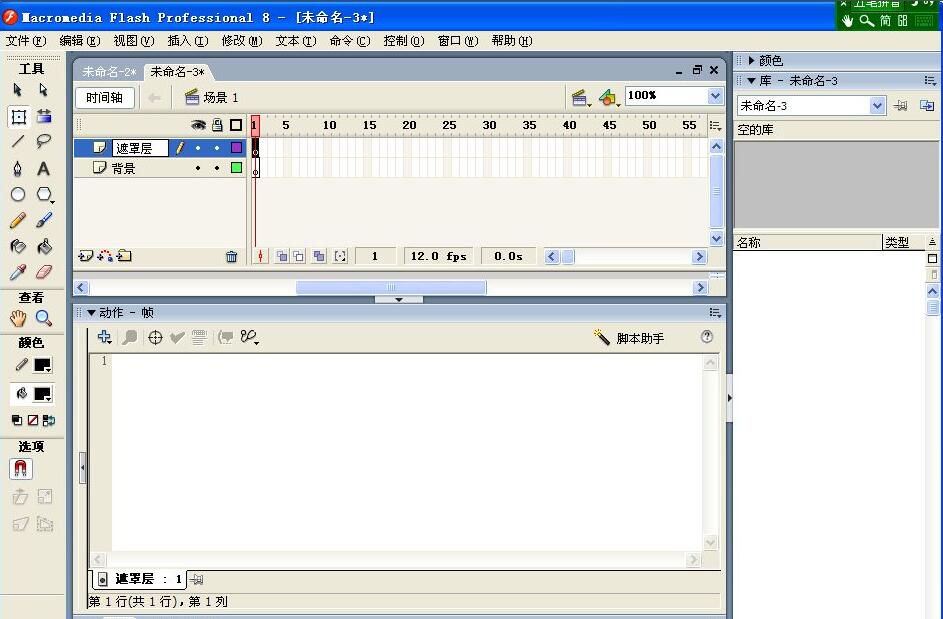Image resolution: width=943 pixels, height=619 pixels.
Task: Click the 遮罩层 : 1 script tab
Action: coord(140,579)
